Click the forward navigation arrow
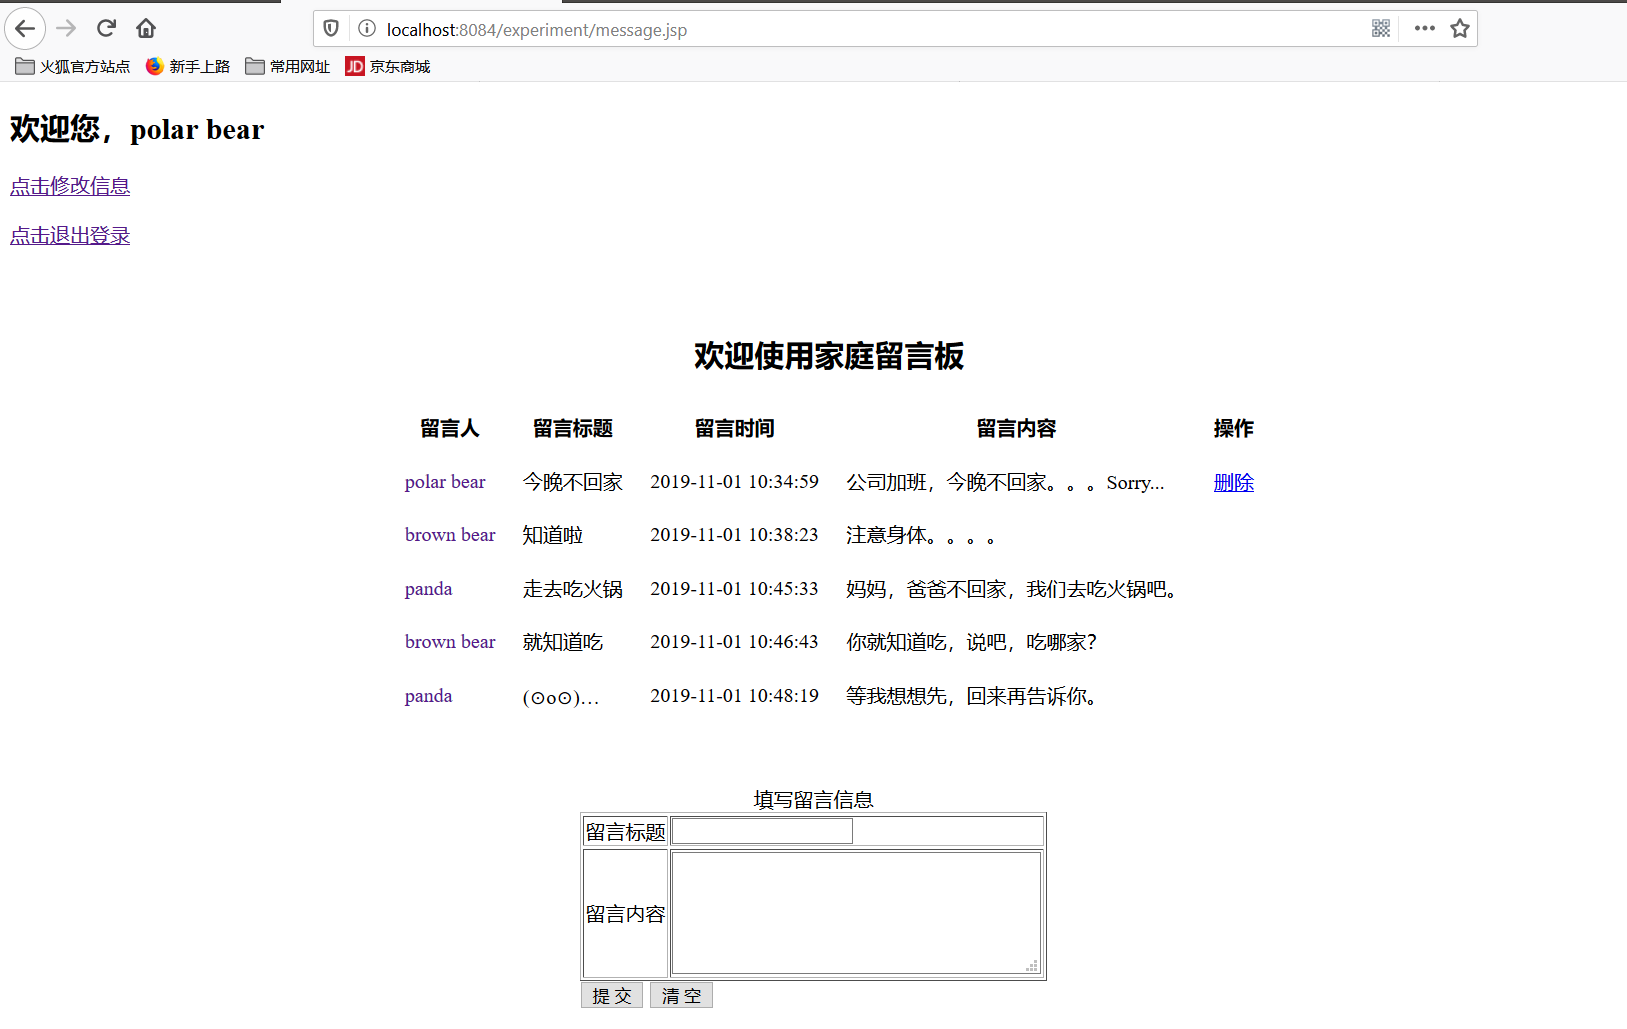 coord(65,28)
